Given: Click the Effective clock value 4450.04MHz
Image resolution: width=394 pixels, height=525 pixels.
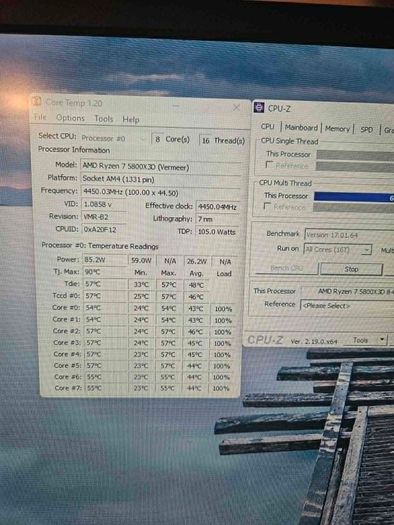Looking at the screenshot, I should pyautogui.click(x=218, y=207).
